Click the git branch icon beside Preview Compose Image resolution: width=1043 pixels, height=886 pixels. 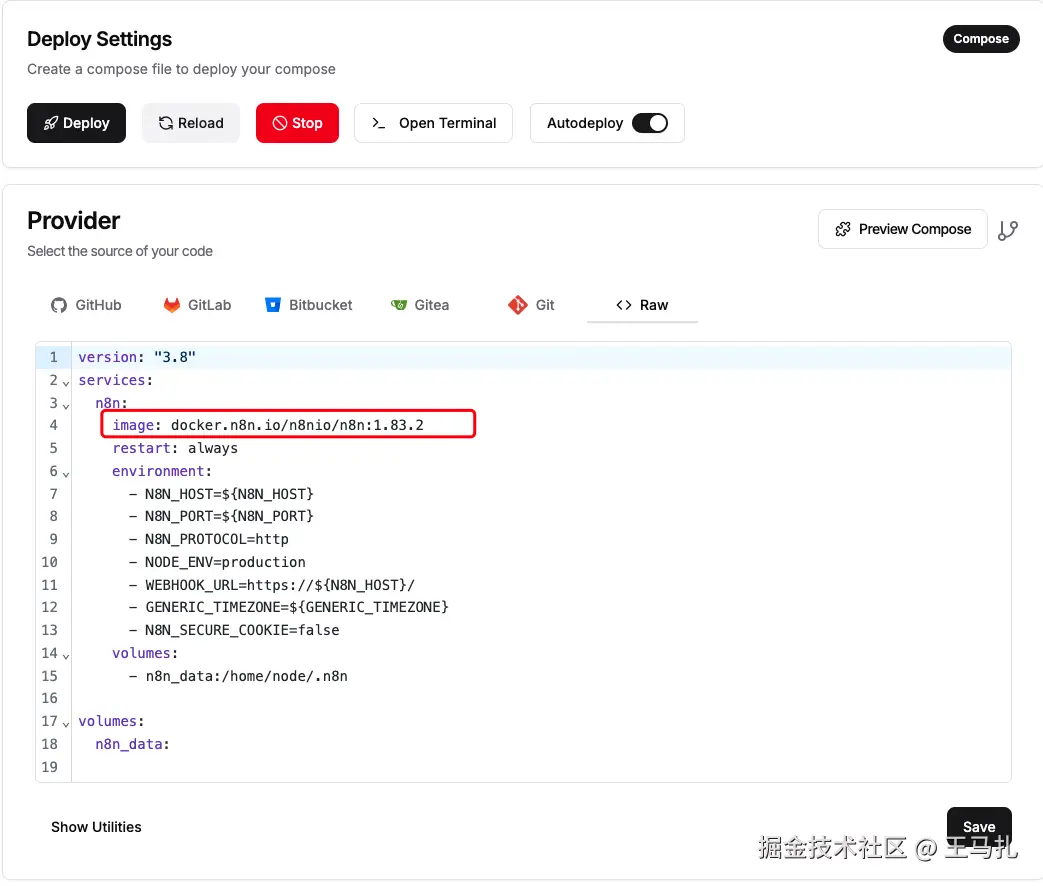point(1008,230)
